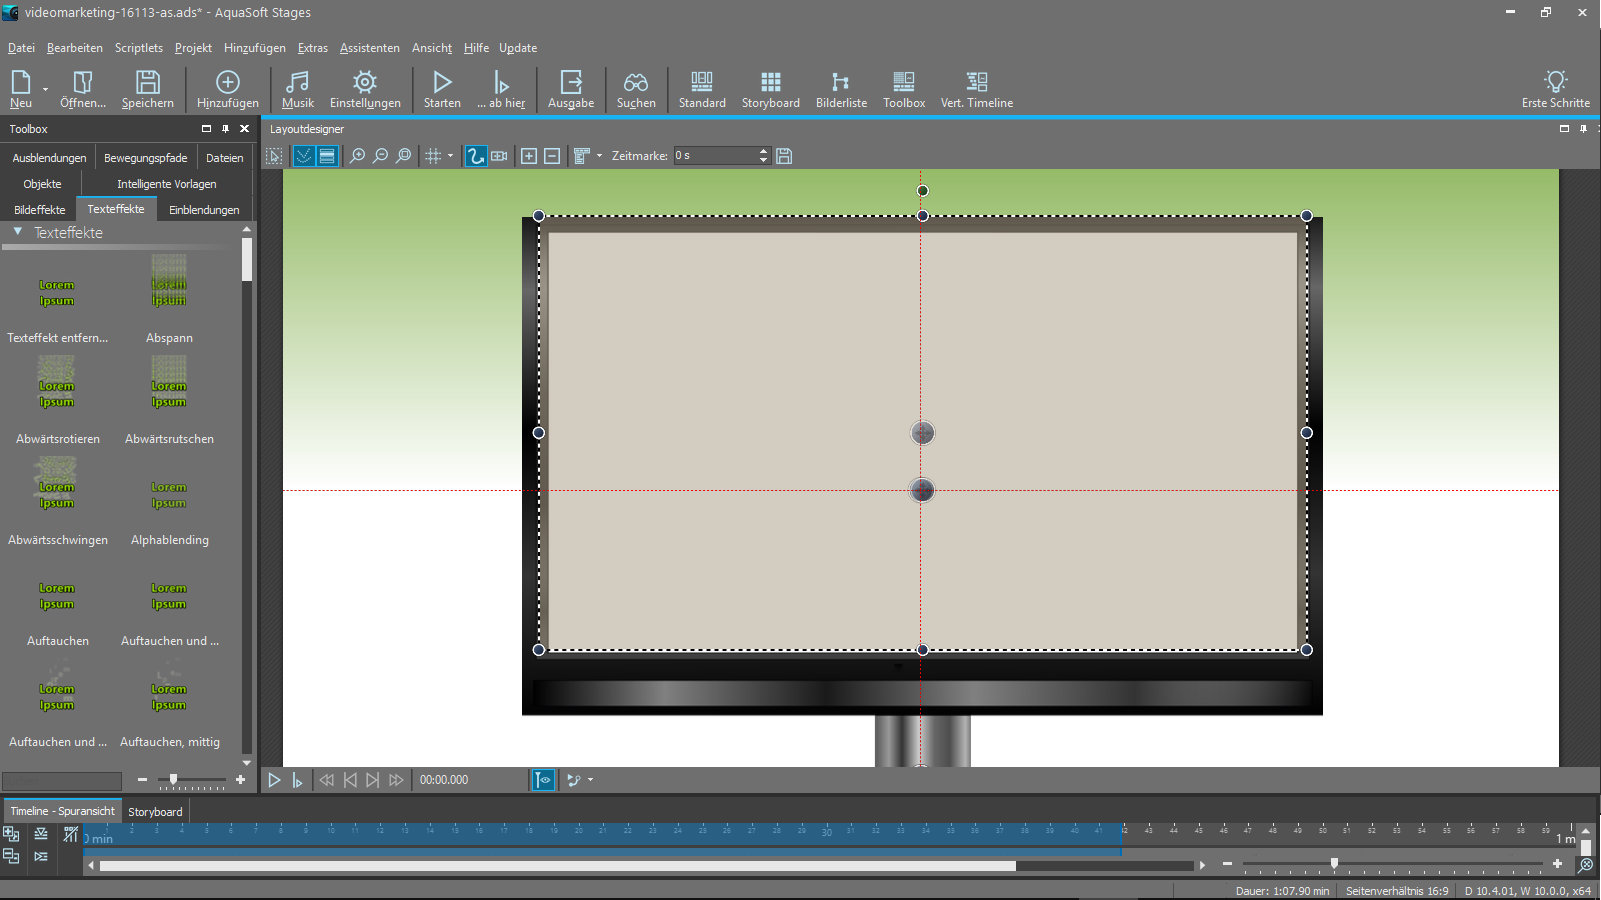
Task: Open the Bilderliste view
Action: point(841,89)
